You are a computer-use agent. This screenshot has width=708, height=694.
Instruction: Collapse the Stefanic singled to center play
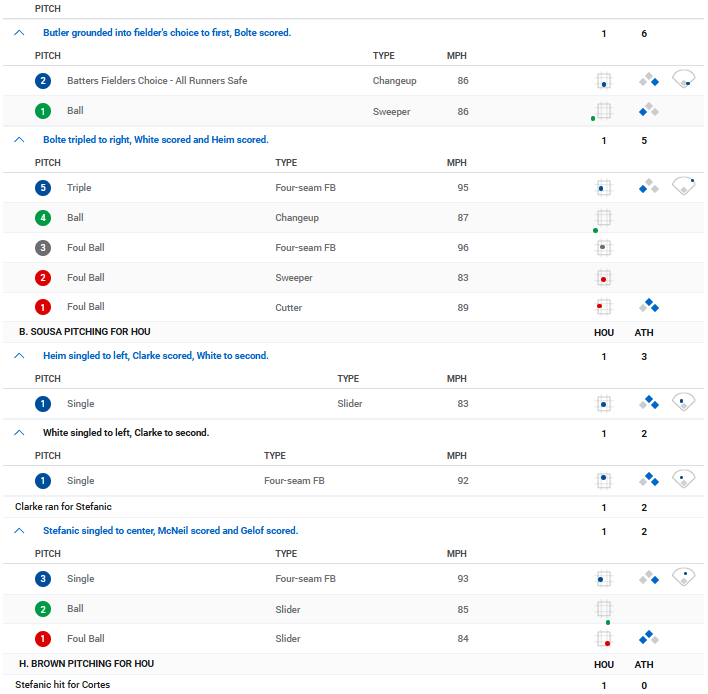19,531
